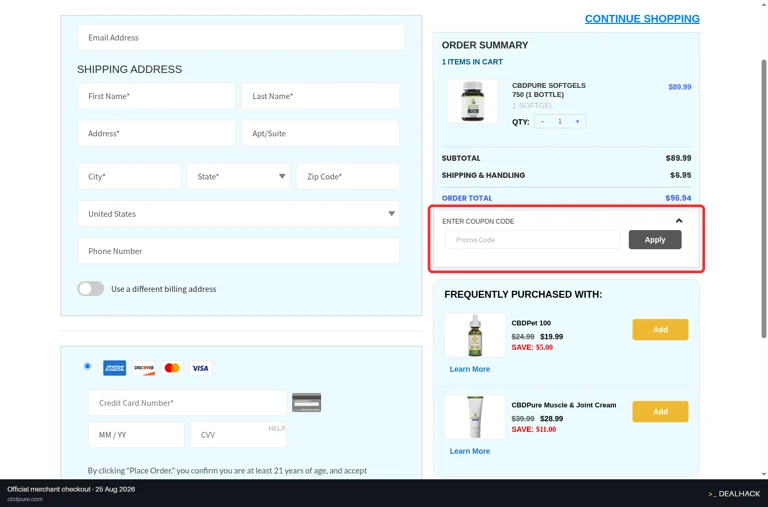Click the quantity value 1
Viewport: 768px width, 507px height.
click(x=560, y=121)
